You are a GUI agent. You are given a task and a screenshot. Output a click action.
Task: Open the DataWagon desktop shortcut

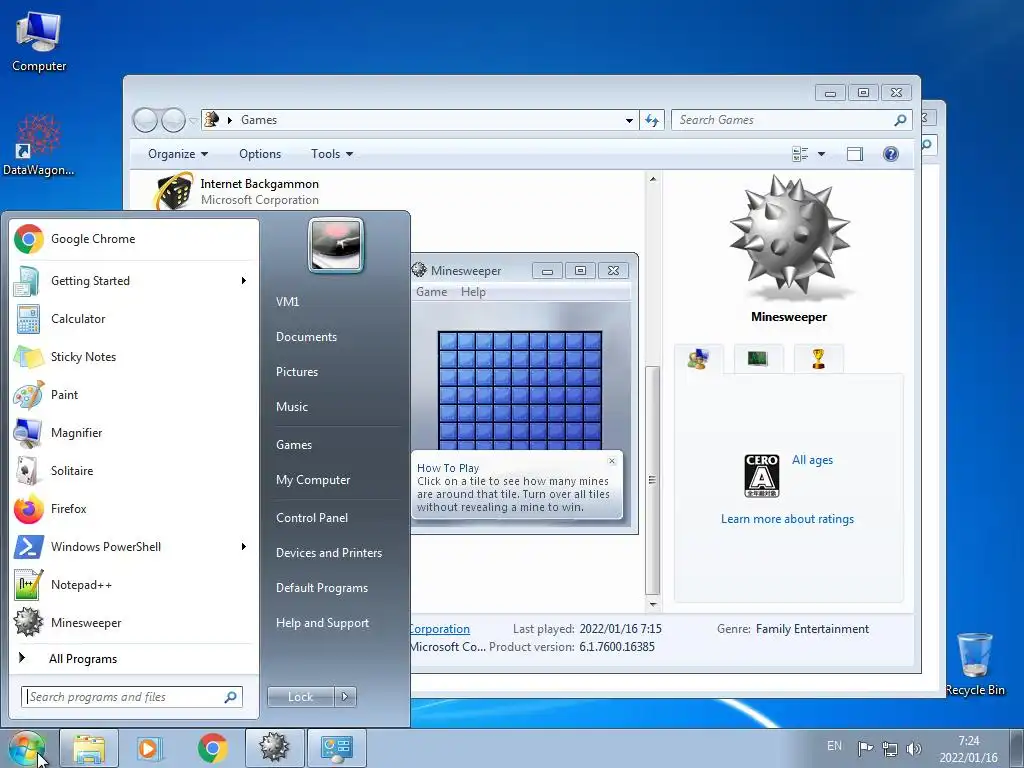(x=39, y=145)
